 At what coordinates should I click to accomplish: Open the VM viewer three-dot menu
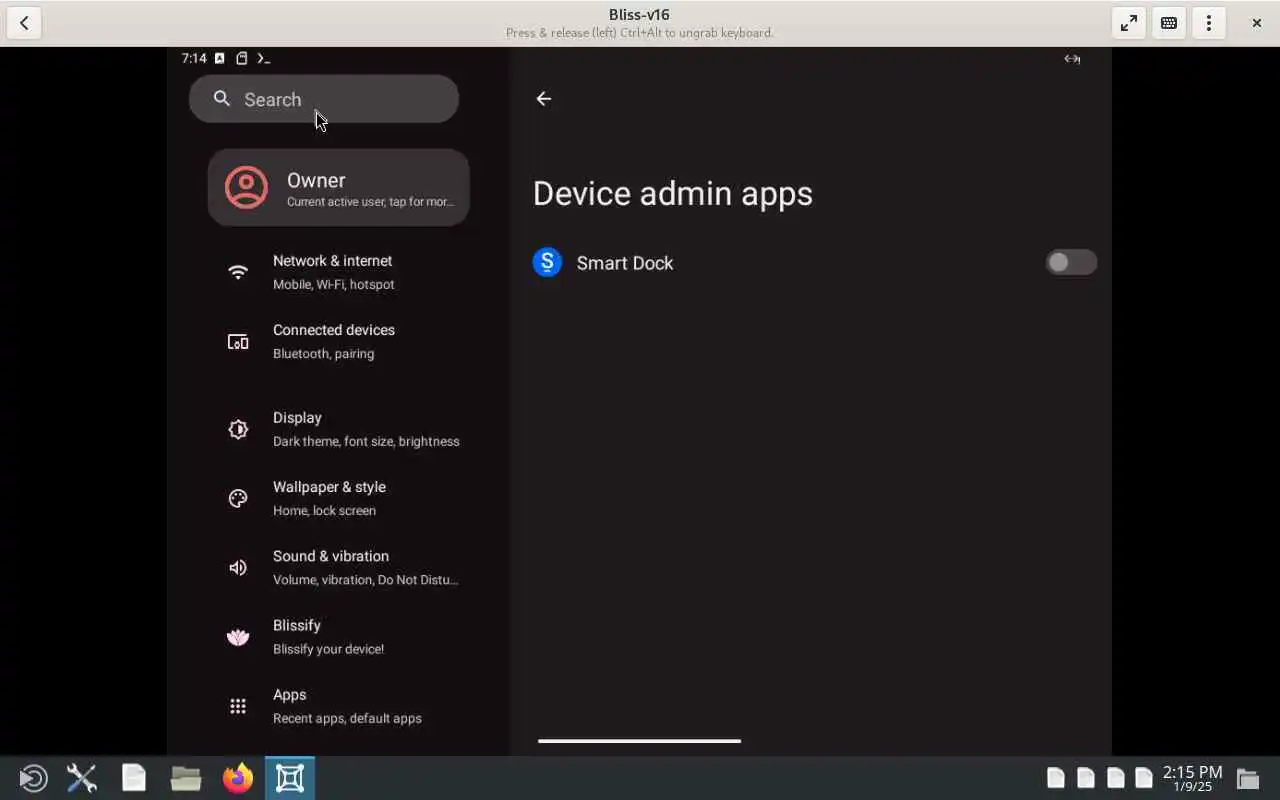point(1209,23)
